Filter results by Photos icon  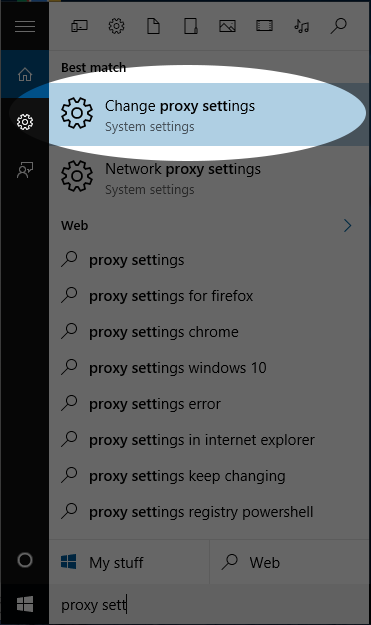coord(228,27)
